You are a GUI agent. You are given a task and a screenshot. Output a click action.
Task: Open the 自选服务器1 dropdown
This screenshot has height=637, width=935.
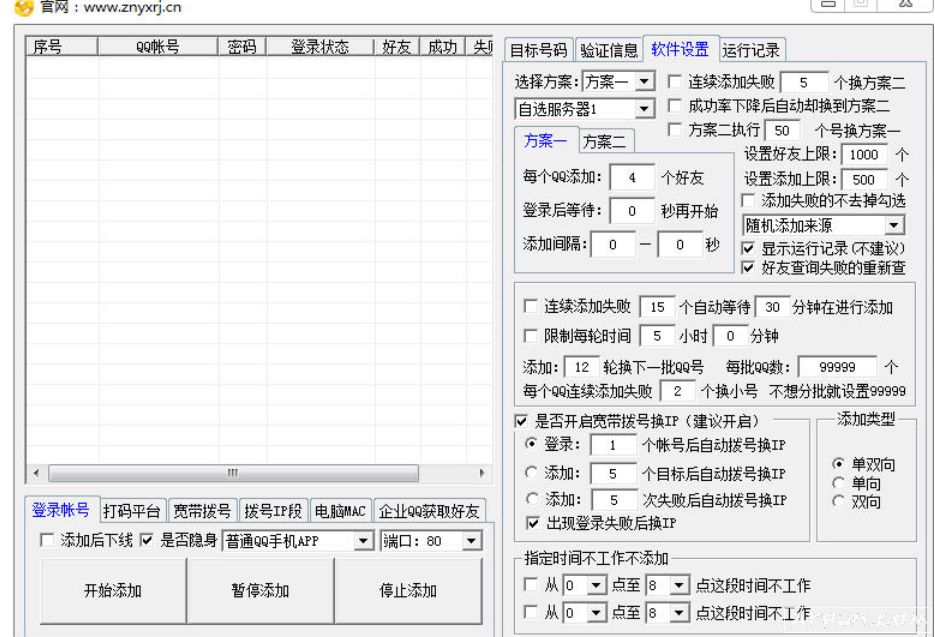click(x=644, y=109)
